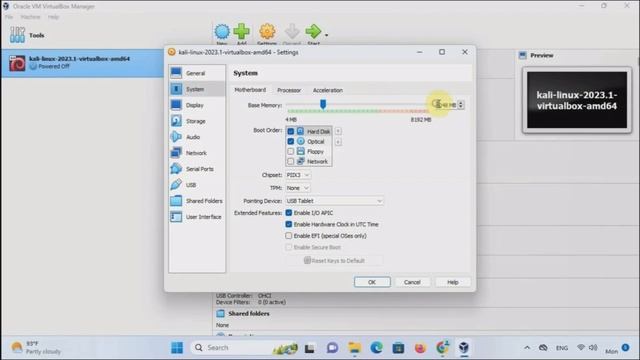Open Serial Ports settings category
The image size is (640, 360).
coord(197,169)
